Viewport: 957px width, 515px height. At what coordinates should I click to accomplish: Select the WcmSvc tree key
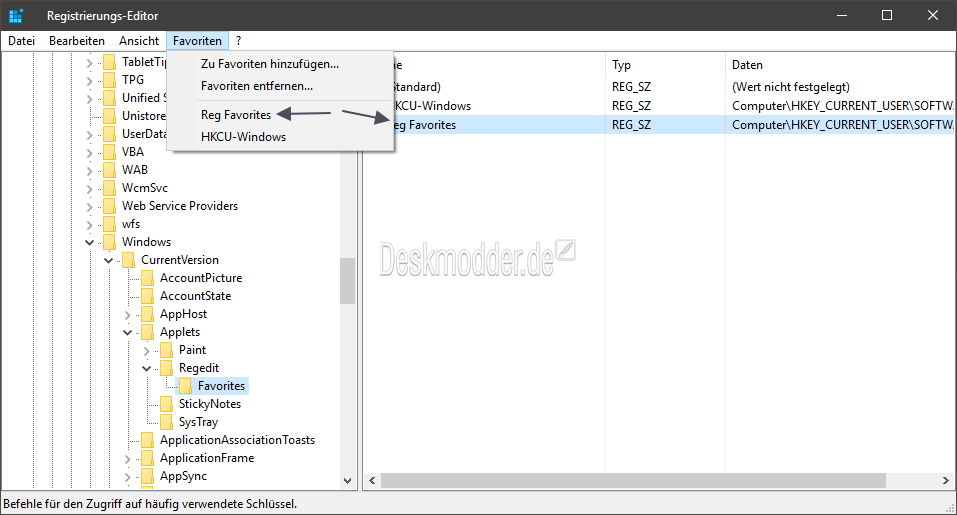pos(145,188)
